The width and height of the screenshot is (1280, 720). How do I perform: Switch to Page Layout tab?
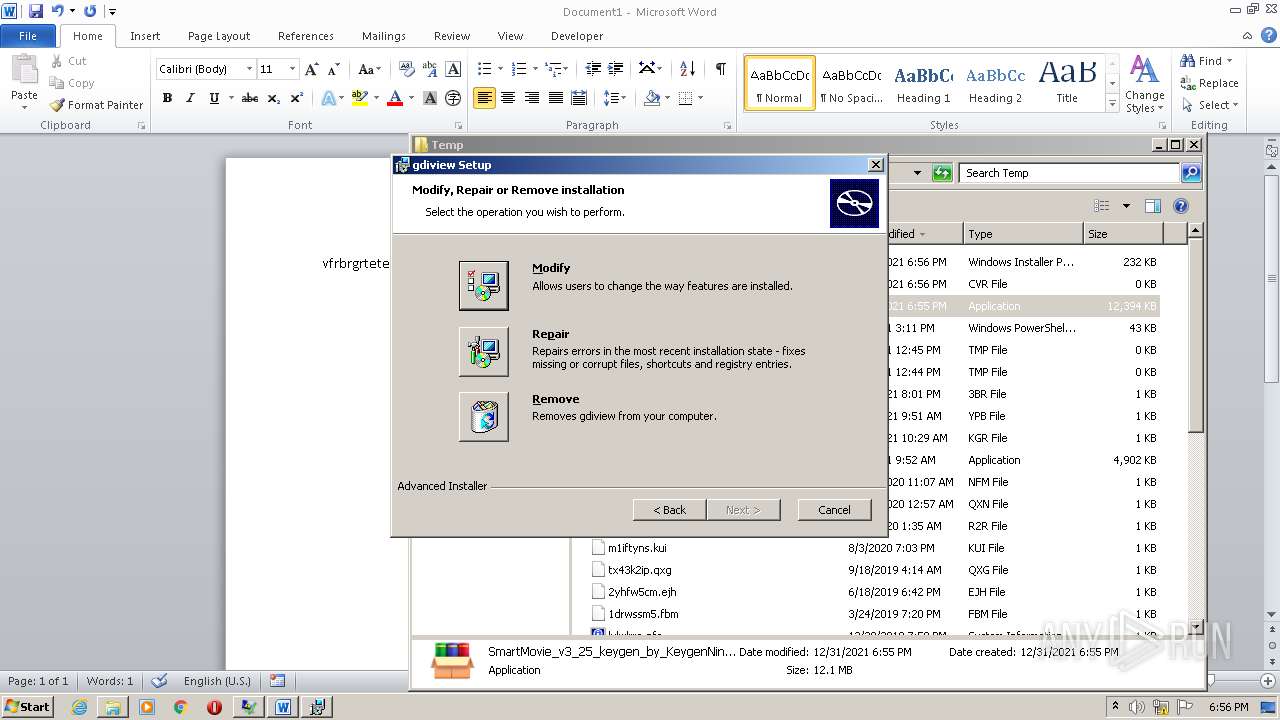pos(219,36)
